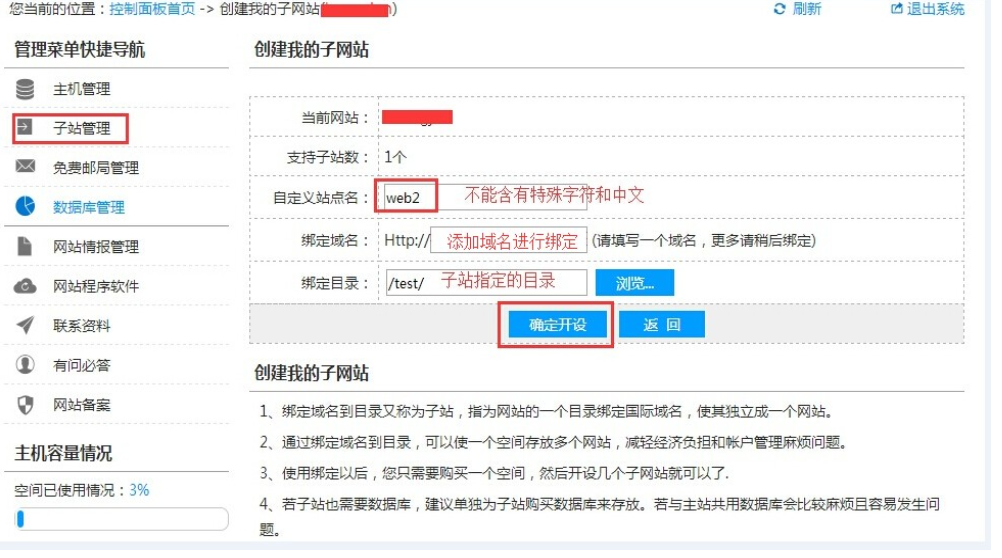Image resolution: width=1002 pixels, height=558 pixels.
Task: Click the 子站管理 arrow icon
Action: [24, 127]
